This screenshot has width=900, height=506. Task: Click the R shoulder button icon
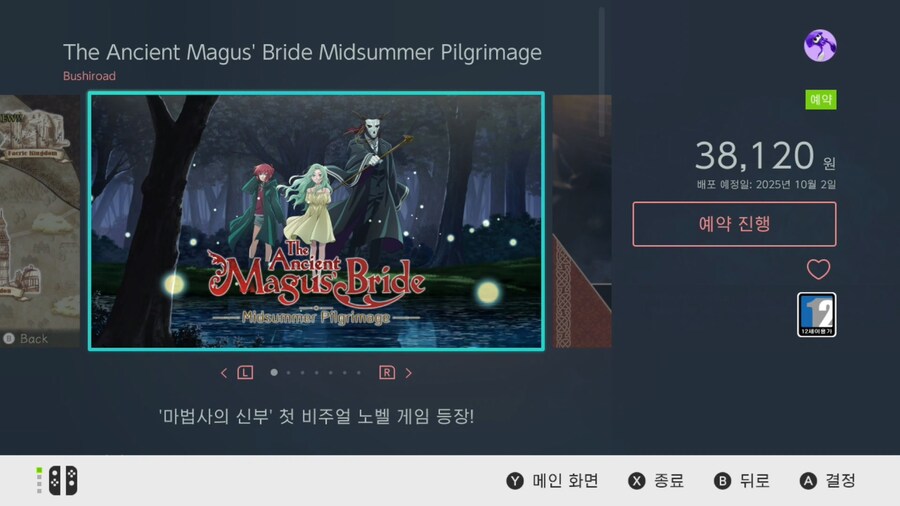point(387,373)
